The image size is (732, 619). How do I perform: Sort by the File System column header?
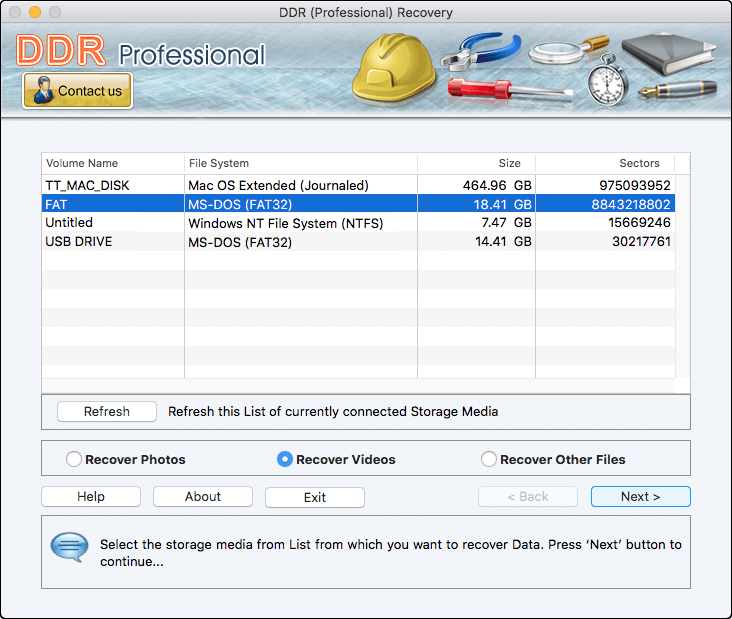pos(301,163)
